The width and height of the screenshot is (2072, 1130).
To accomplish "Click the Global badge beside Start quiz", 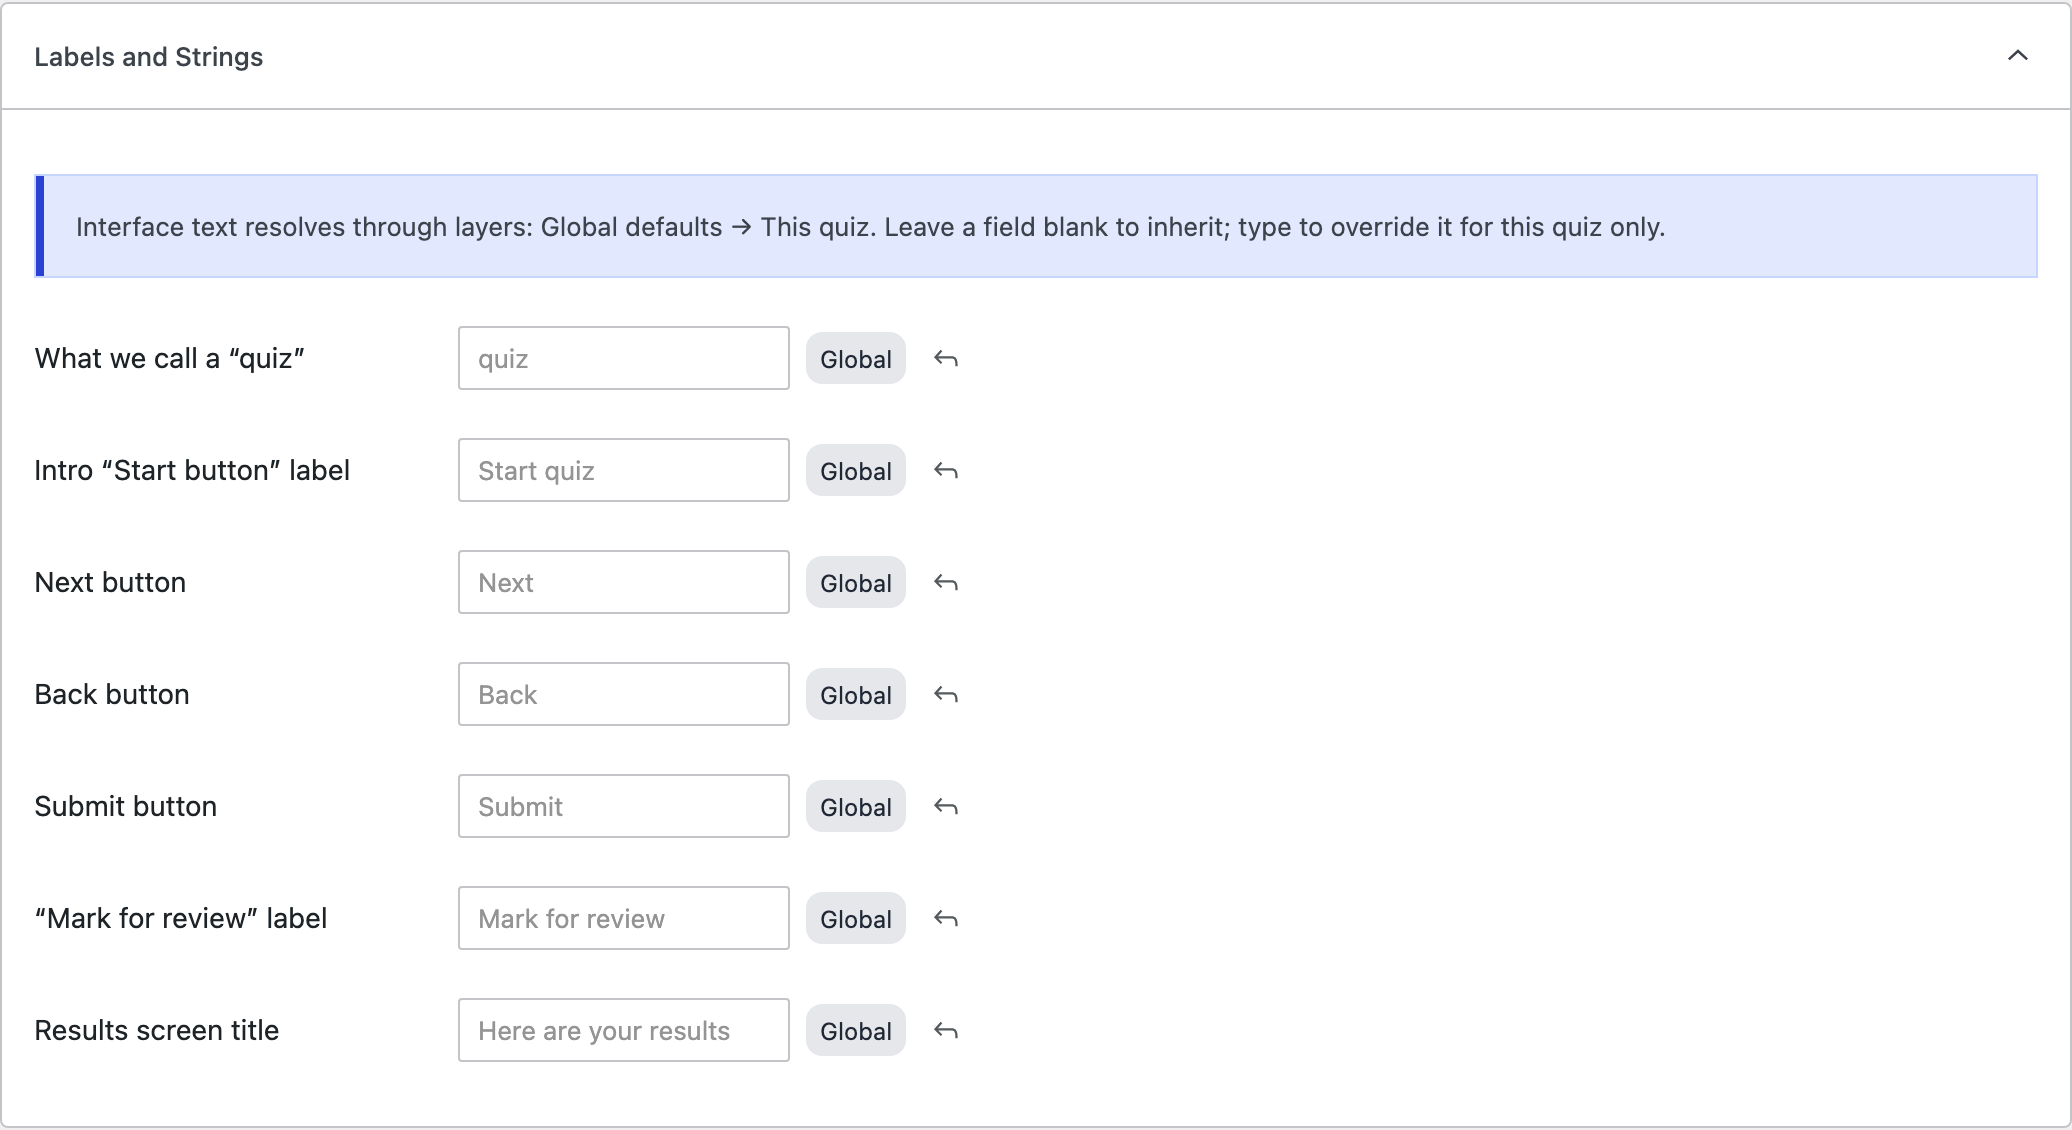I will coord(856,470).
